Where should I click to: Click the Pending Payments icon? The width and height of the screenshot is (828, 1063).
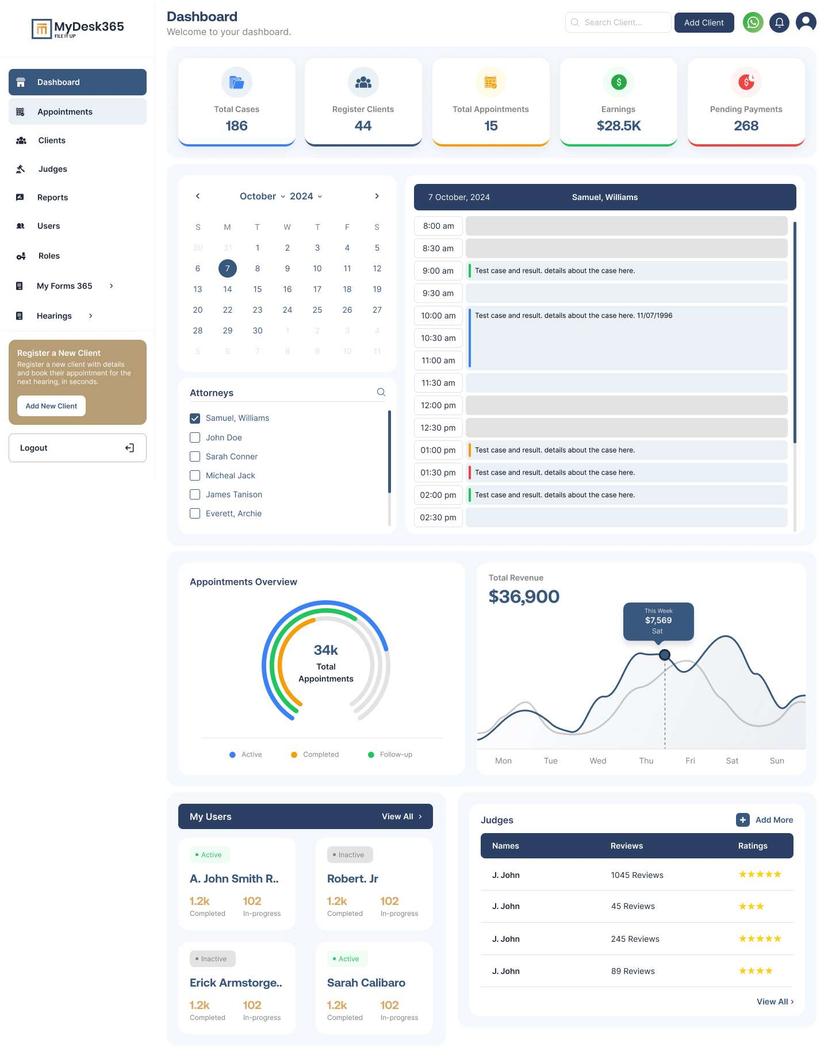click(746, 82)
